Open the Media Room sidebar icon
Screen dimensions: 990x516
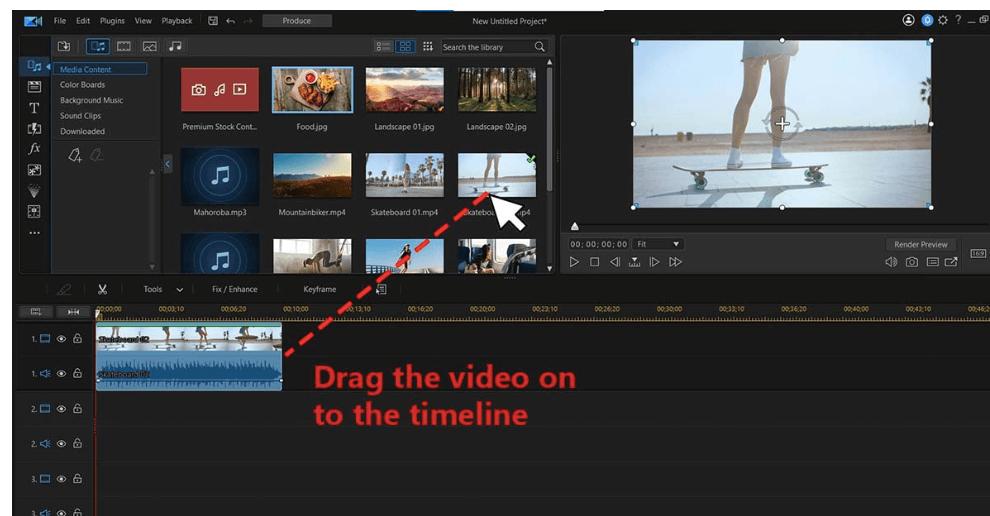pyautogui.click(x=34, y=66)
